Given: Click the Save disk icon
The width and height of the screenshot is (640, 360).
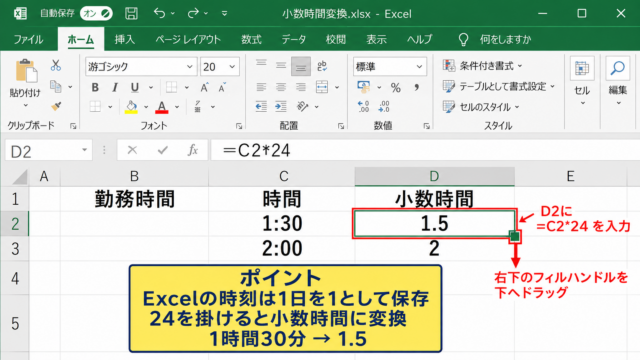Looking at the screenshot, I should coord(131,13).
